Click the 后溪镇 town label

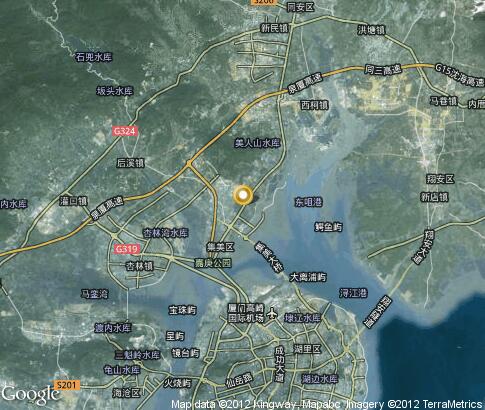pos(130,163)
